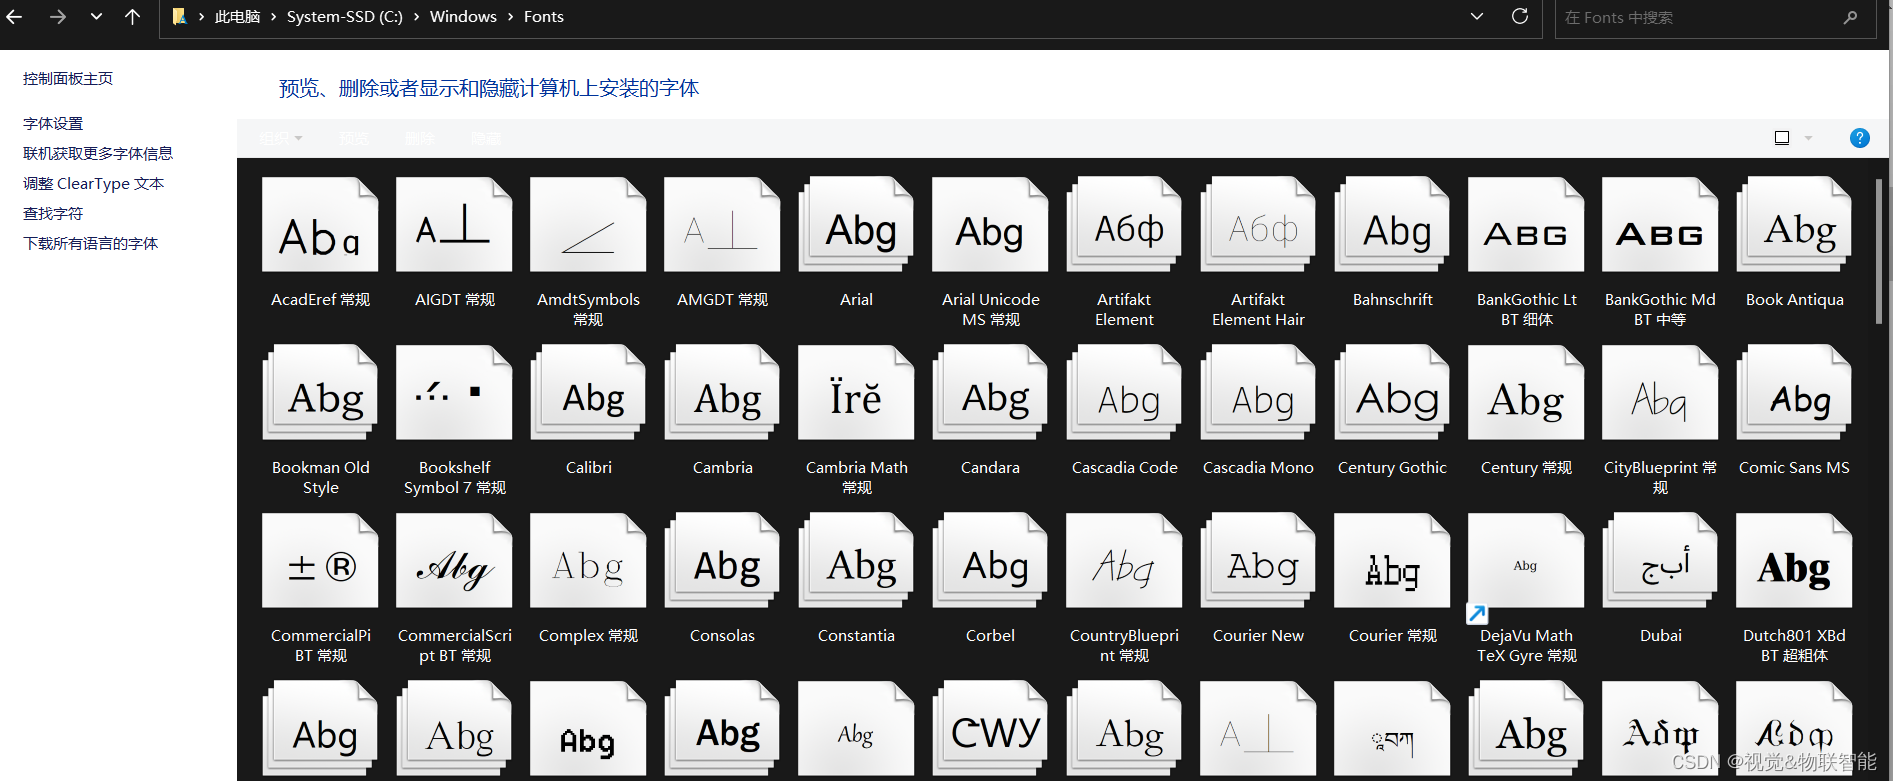Open the 组织 toolbar dropdown
Viewport: 1893px width, 781px height.
[280, 138]
